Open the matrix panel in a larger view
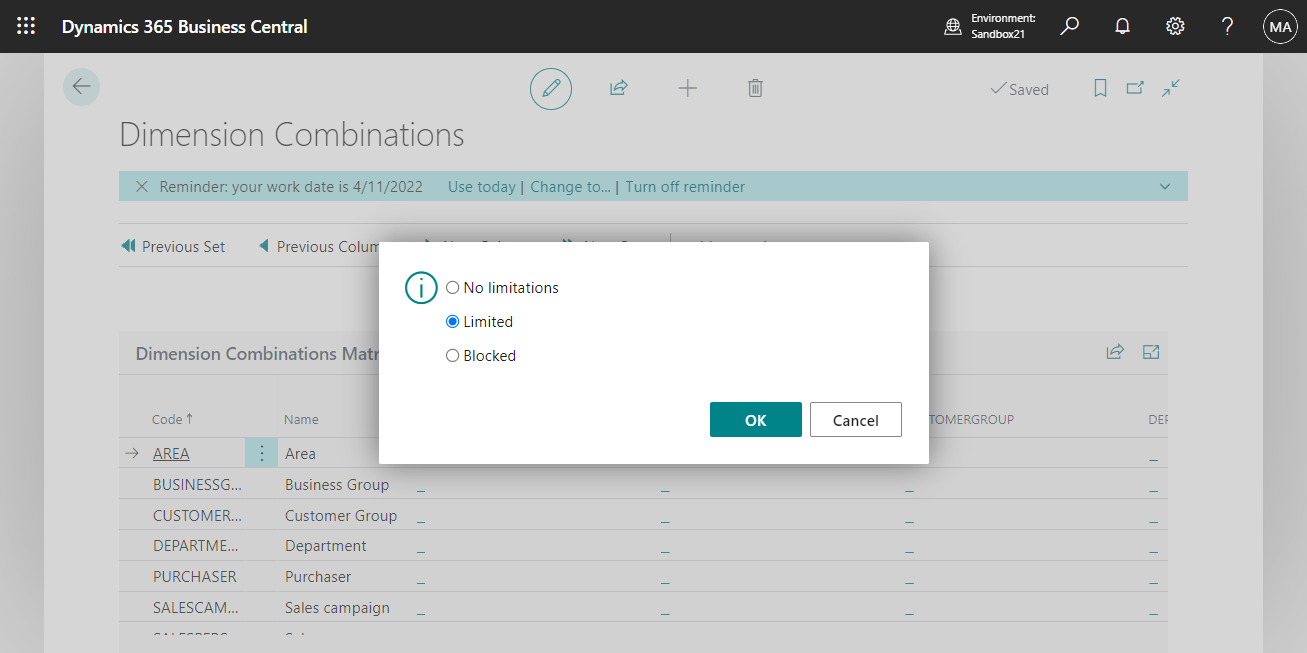This screenshot has height=653, width=1307. [x=1151, y=352]
